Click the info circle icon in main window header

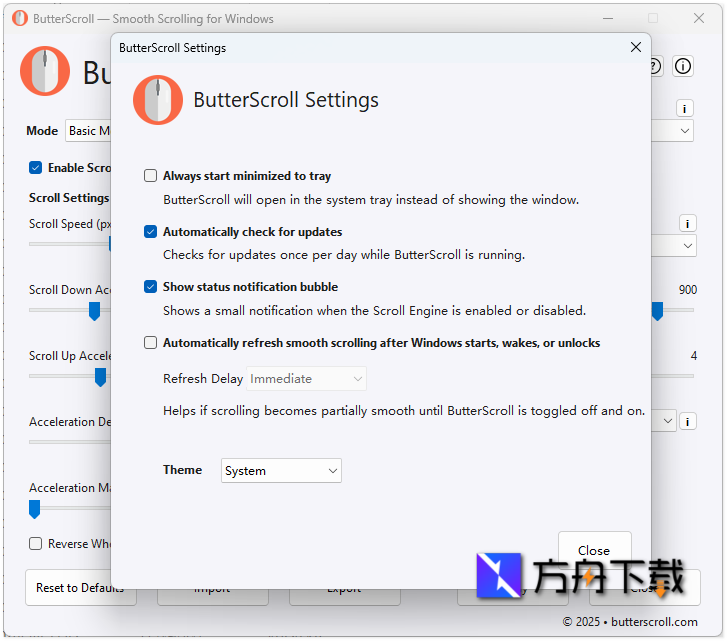pyautogui.click(x=682, y=66)
